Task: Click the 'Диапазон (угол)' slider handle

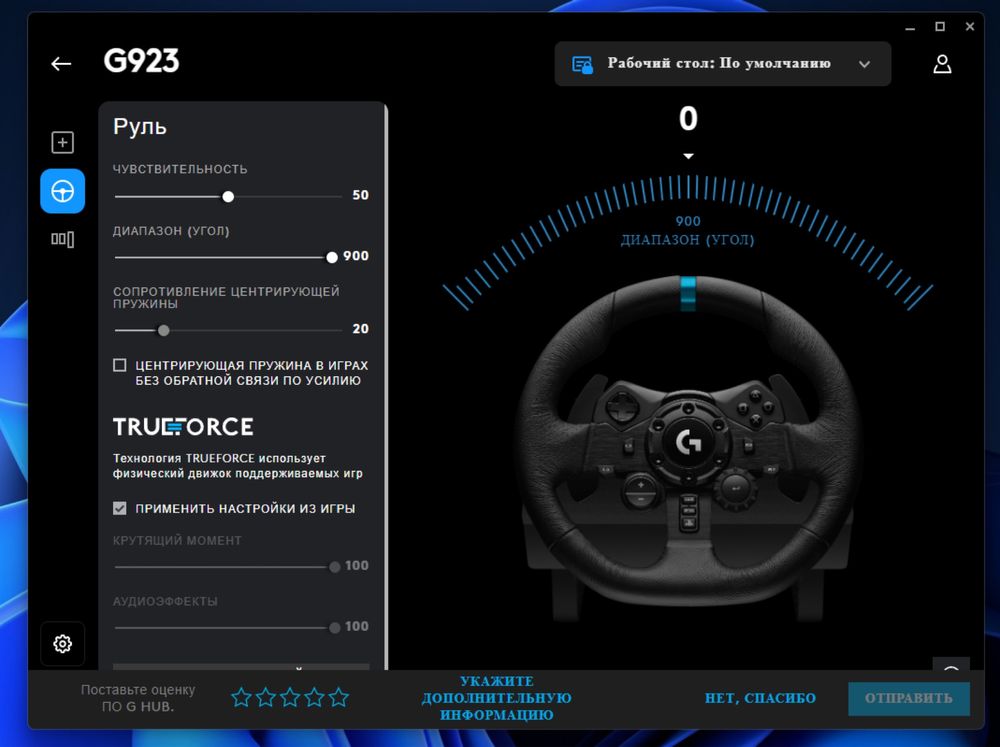Action: coord(332,257)
